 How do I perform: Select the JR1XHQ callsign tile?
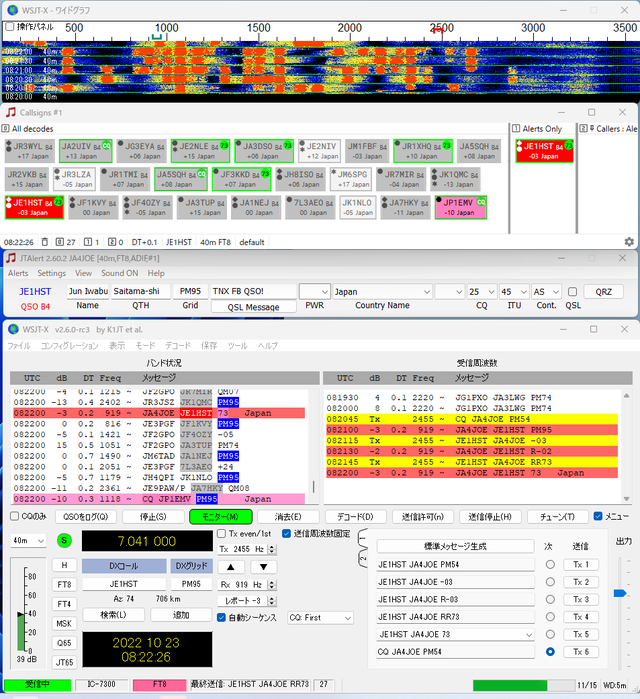[x=423, y=151]
